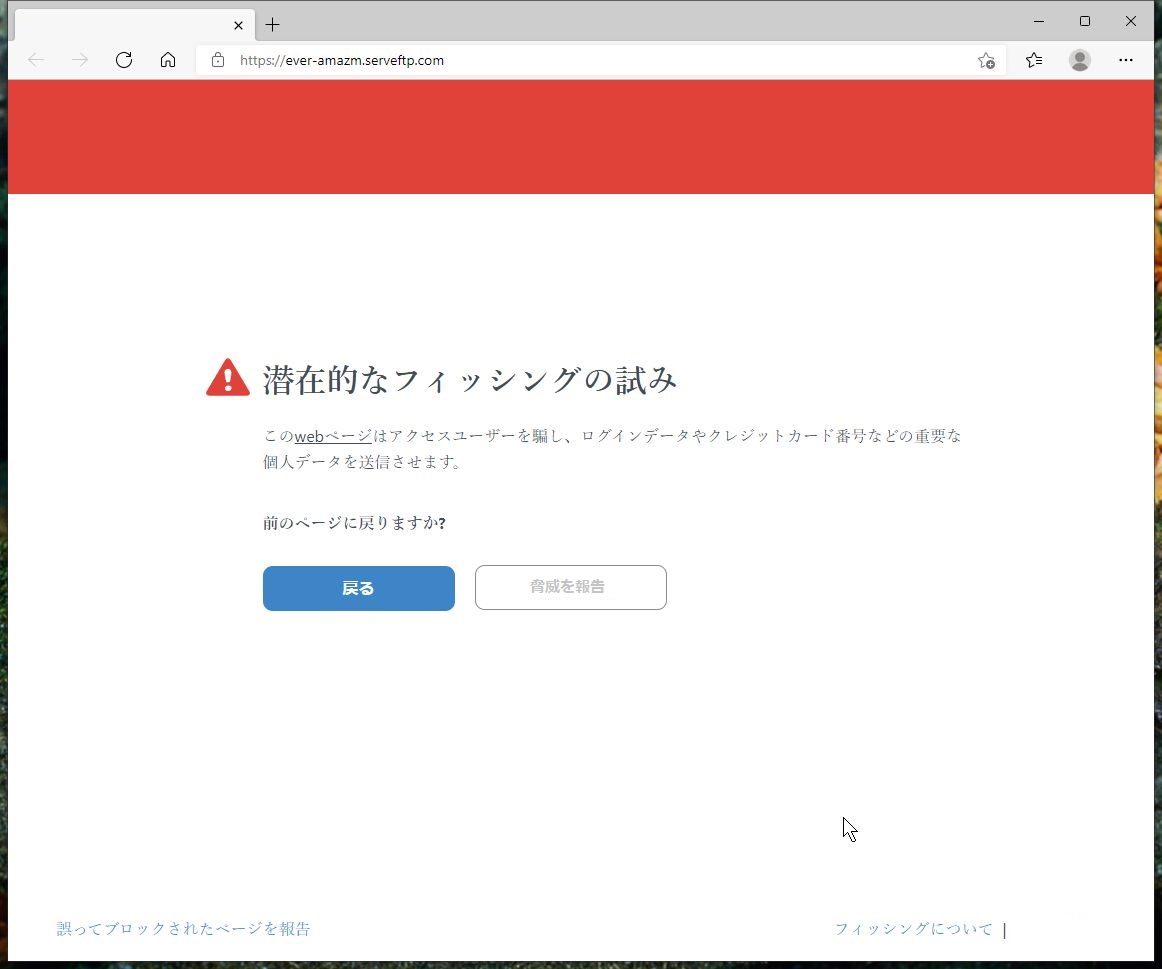Report a wrongly blocked page
The height and width of the screenshot is (969, 1162).
[x=184, y=928]
